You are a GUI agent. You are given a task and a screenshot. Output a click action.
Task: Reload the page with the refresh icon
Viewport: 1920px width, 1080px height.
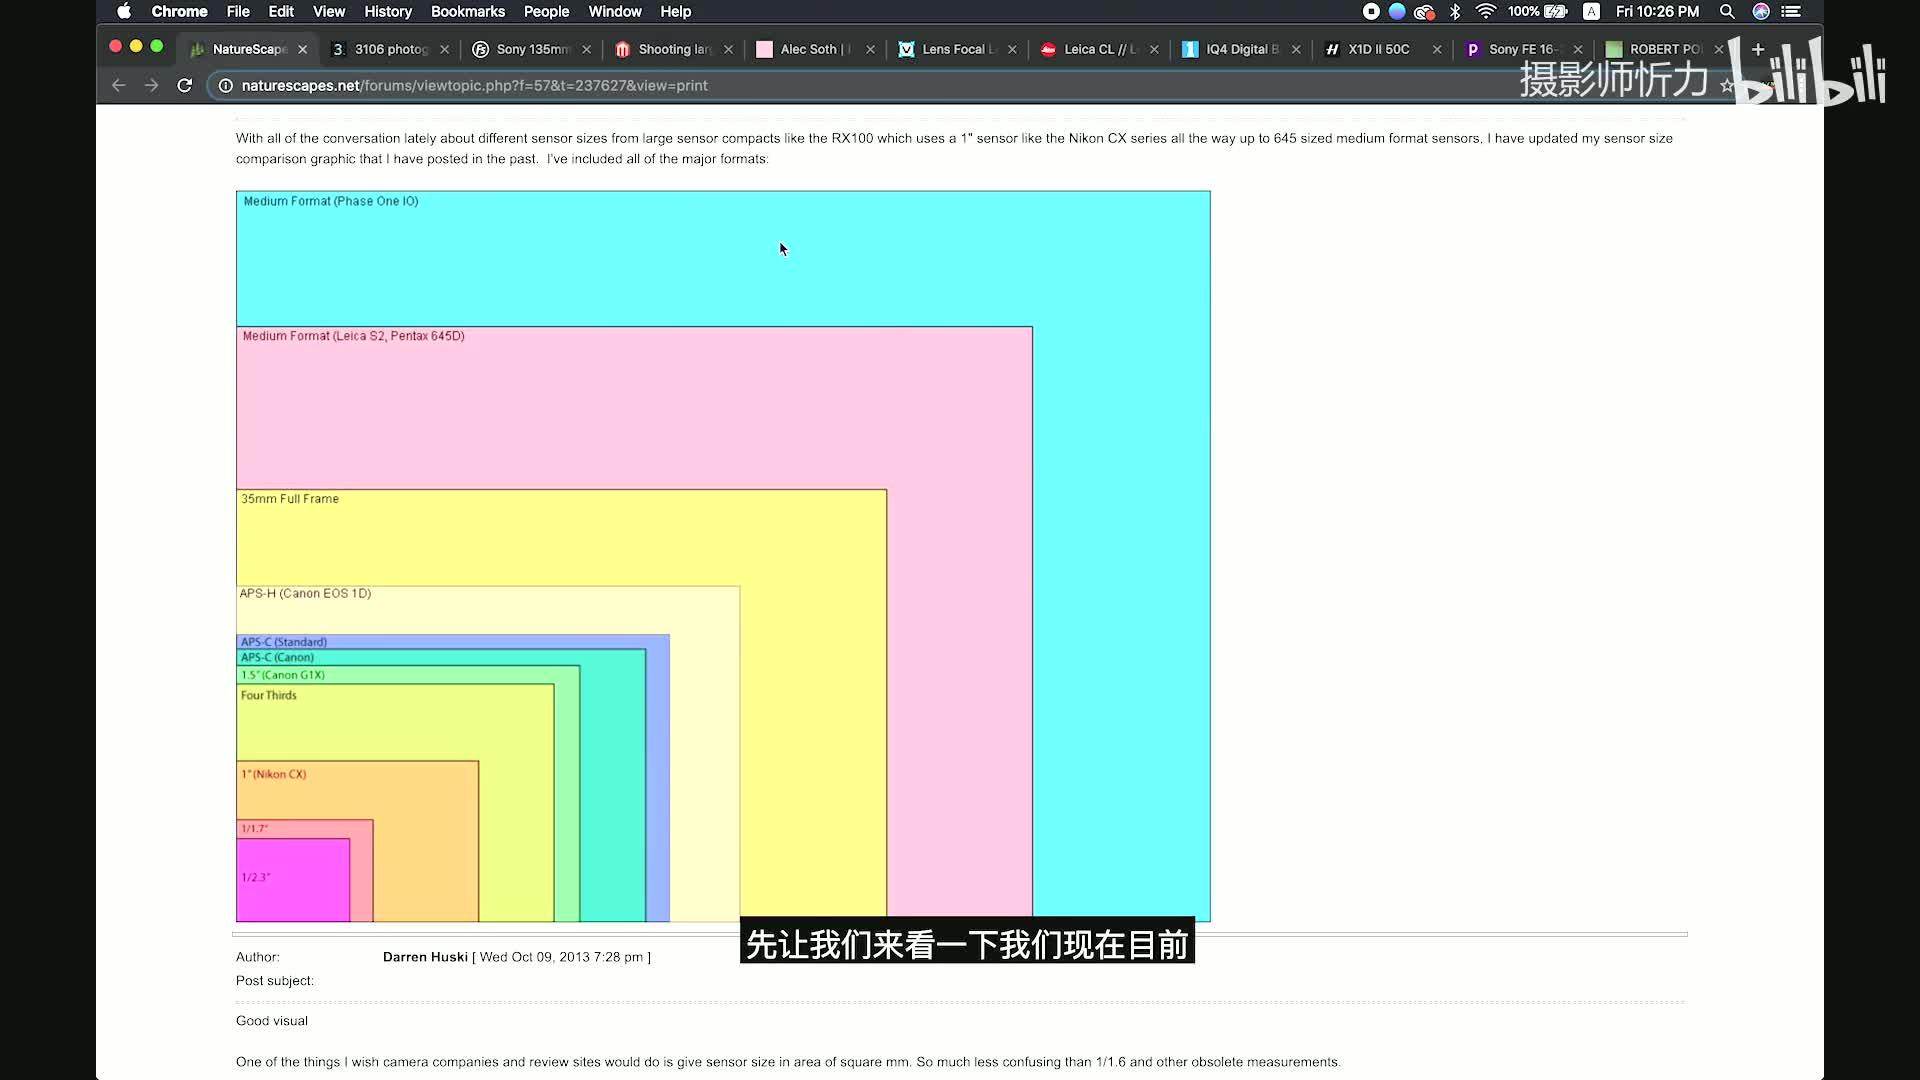(184, 86)
